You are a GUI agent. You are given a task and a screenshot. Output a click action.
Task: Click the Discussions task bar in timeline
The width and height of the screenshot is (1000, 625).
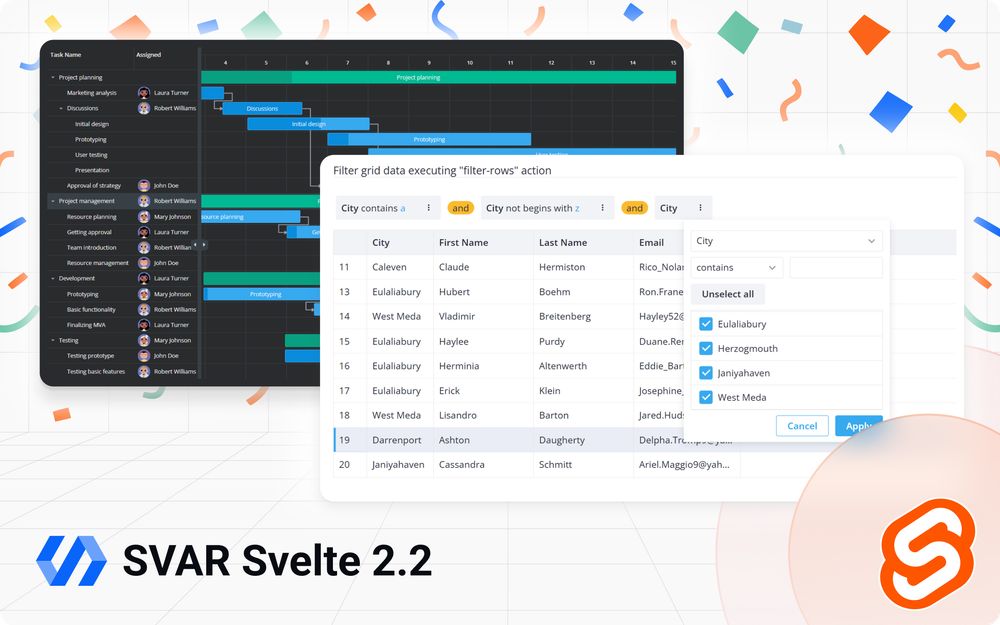(262, 108)
